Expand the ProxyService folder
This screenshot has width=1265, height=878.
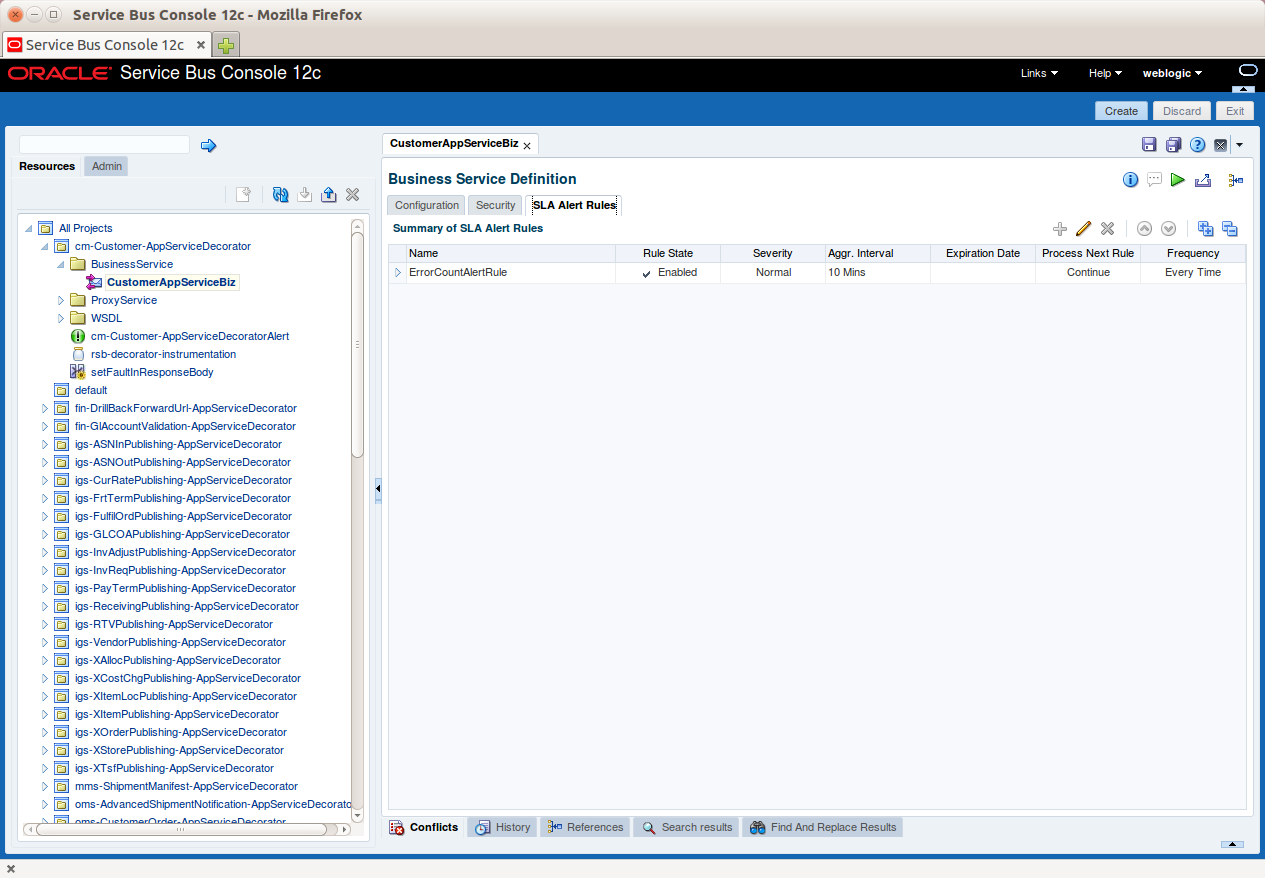60,300
